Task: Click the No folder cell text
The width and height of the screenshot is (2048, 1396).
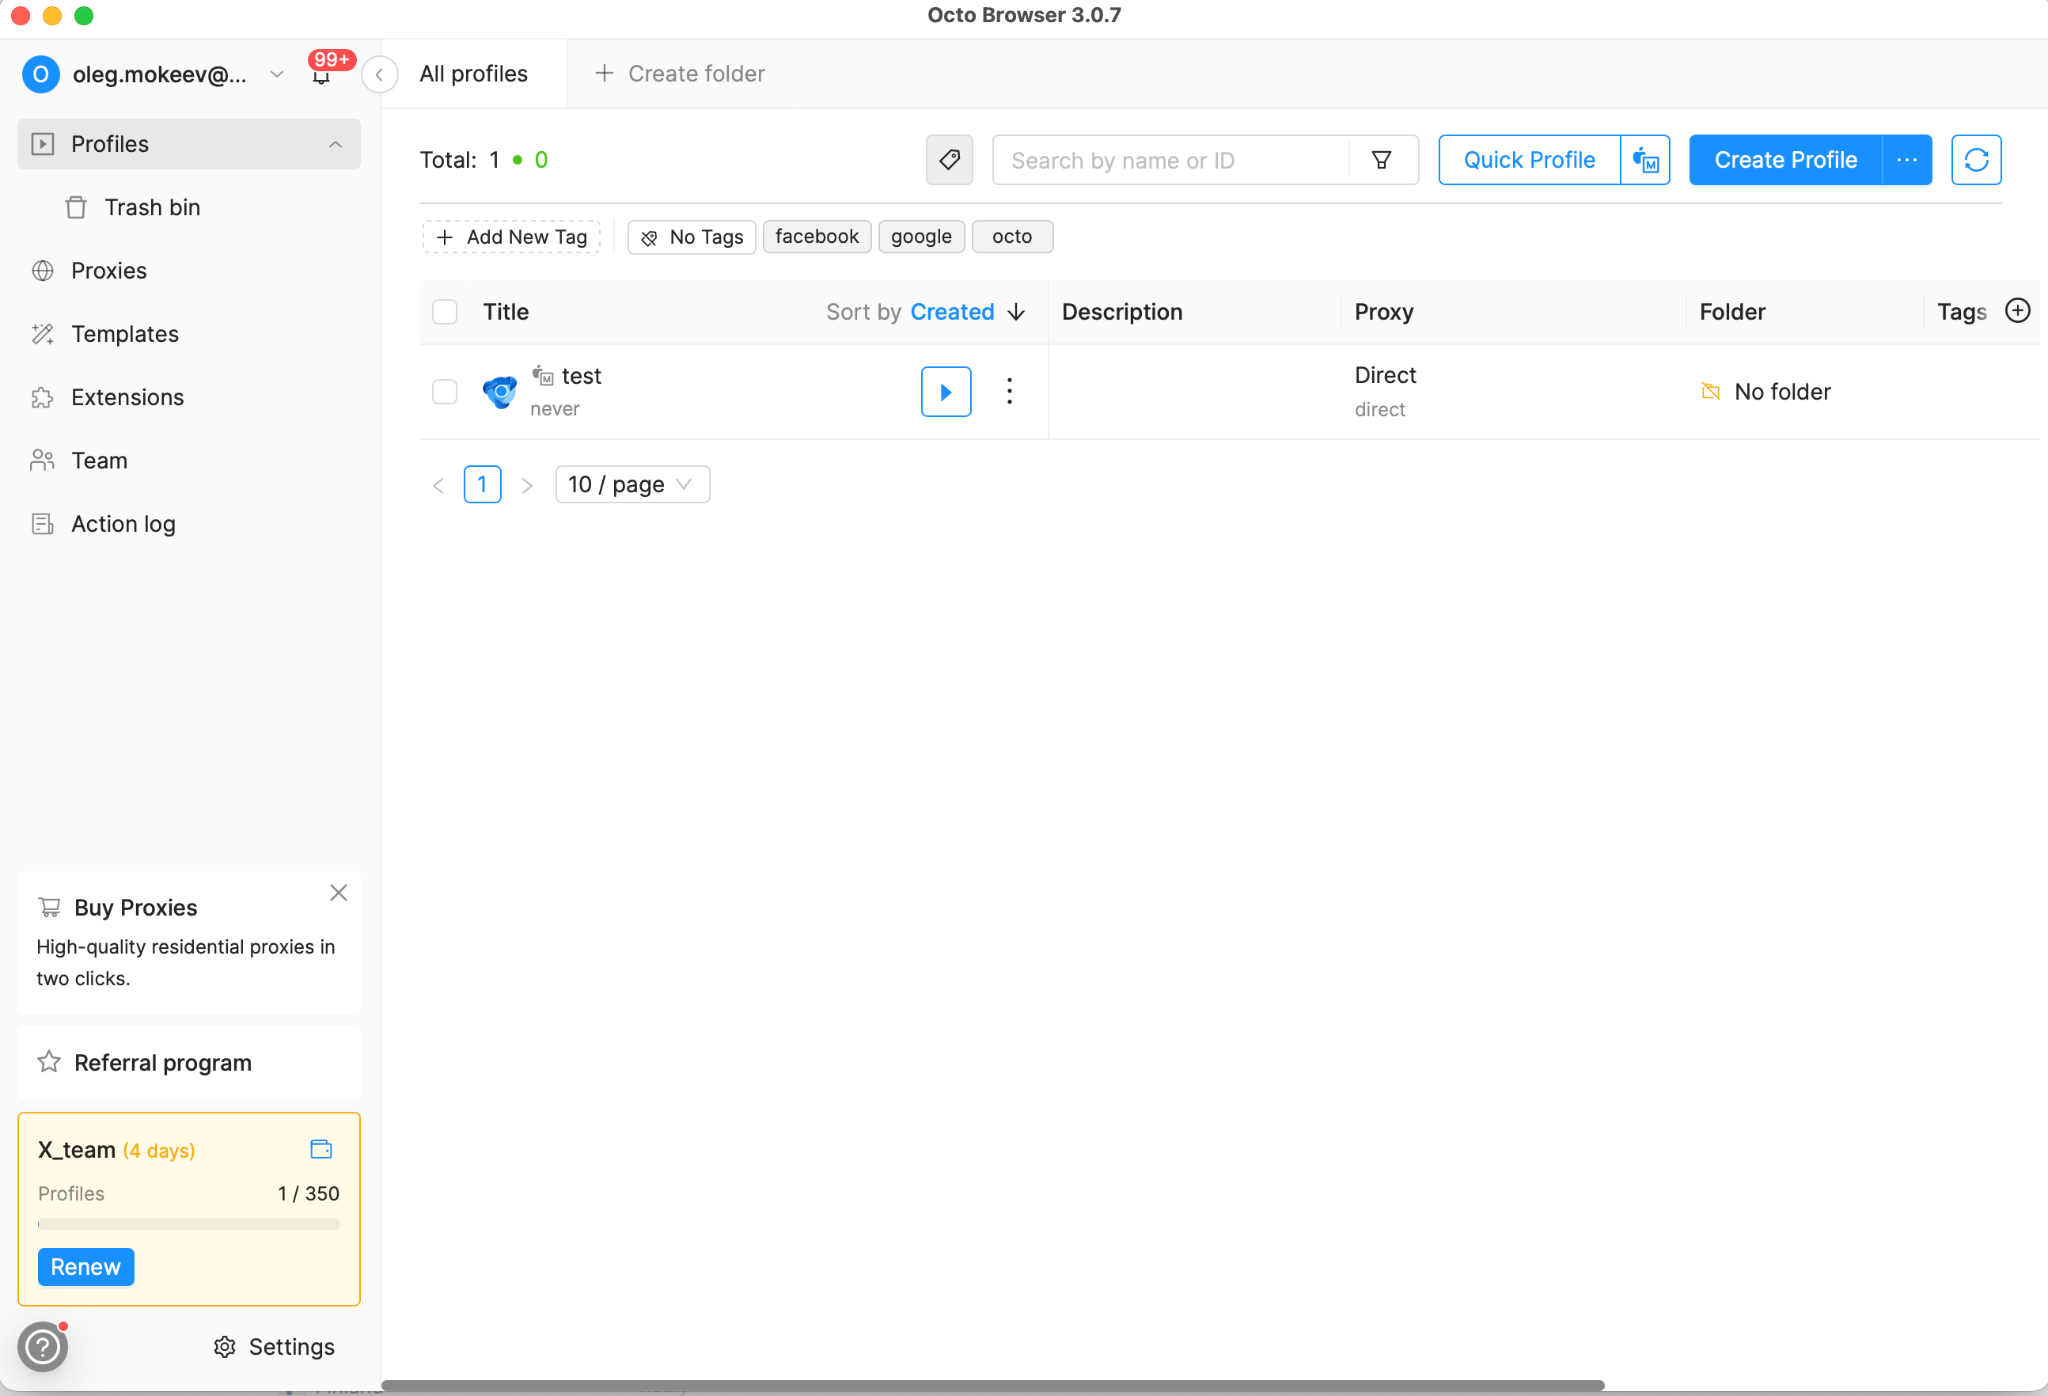Action: (x=1782, y=392)
